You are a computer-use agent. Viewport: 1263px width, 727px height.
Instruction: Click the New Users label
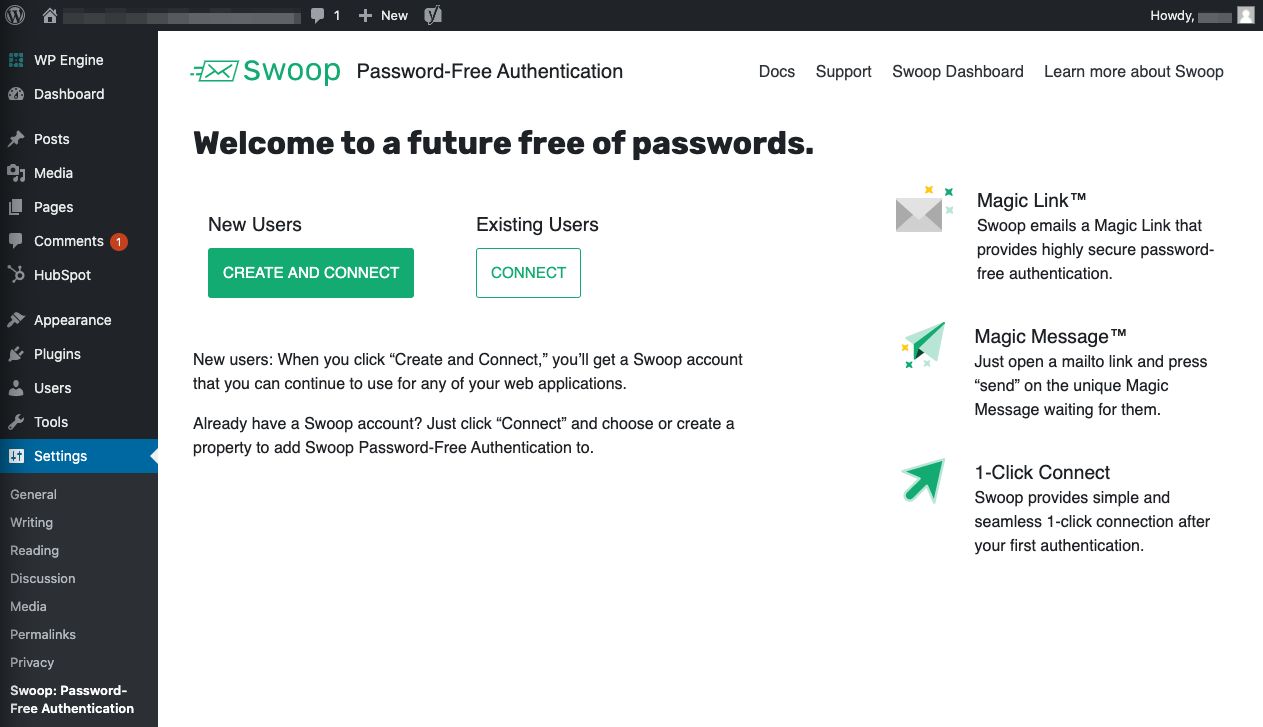click(255, 224)
